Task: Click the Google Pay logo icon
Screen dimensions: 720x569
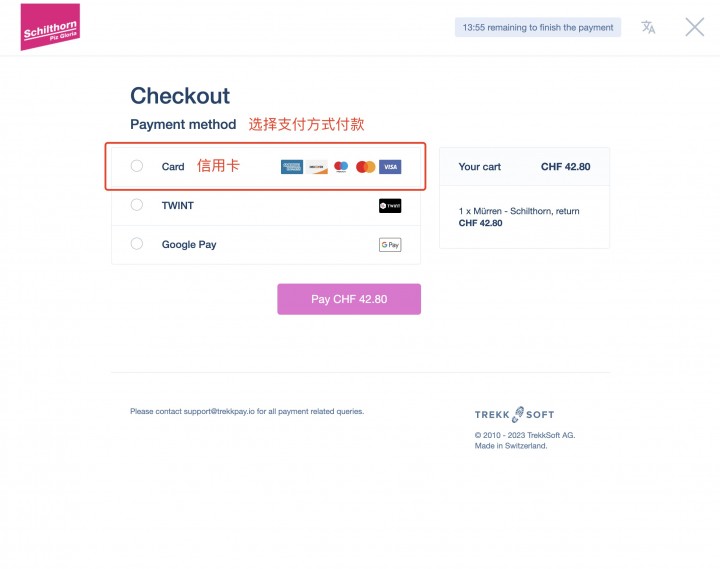Action: click(390, 245)
